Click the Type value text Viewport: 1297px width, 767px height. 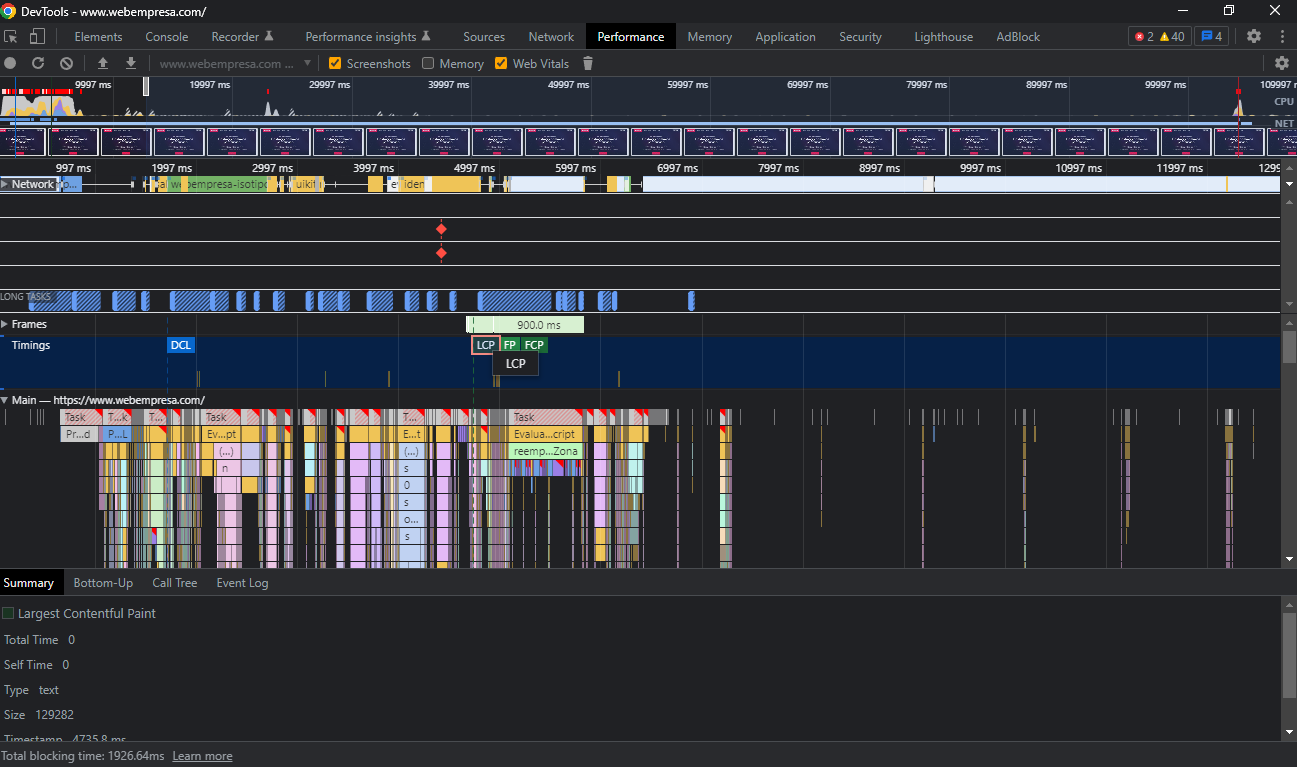pos(49,690)
